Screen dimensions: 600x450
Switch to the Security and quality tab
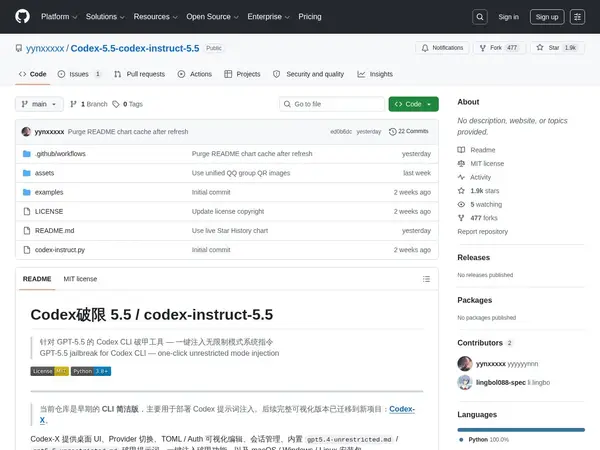[x=308, y=74]
